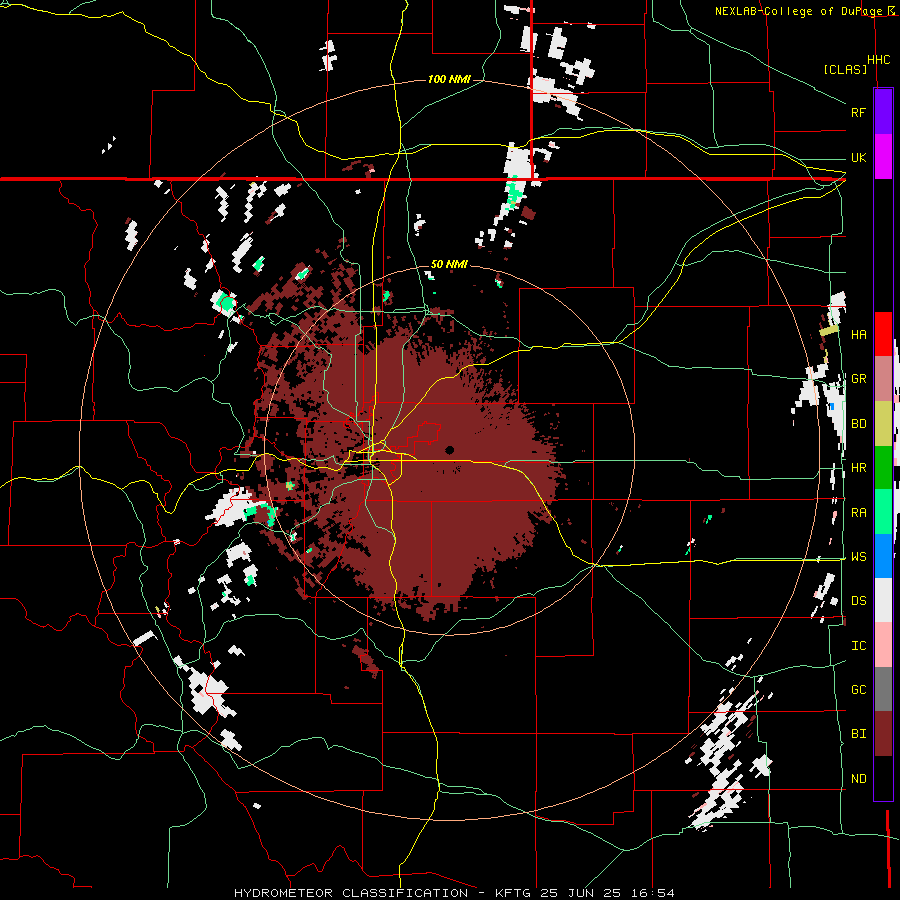Click the DS legend label
Viewport: 900px width, 900px height.
(x=858, y=601)
